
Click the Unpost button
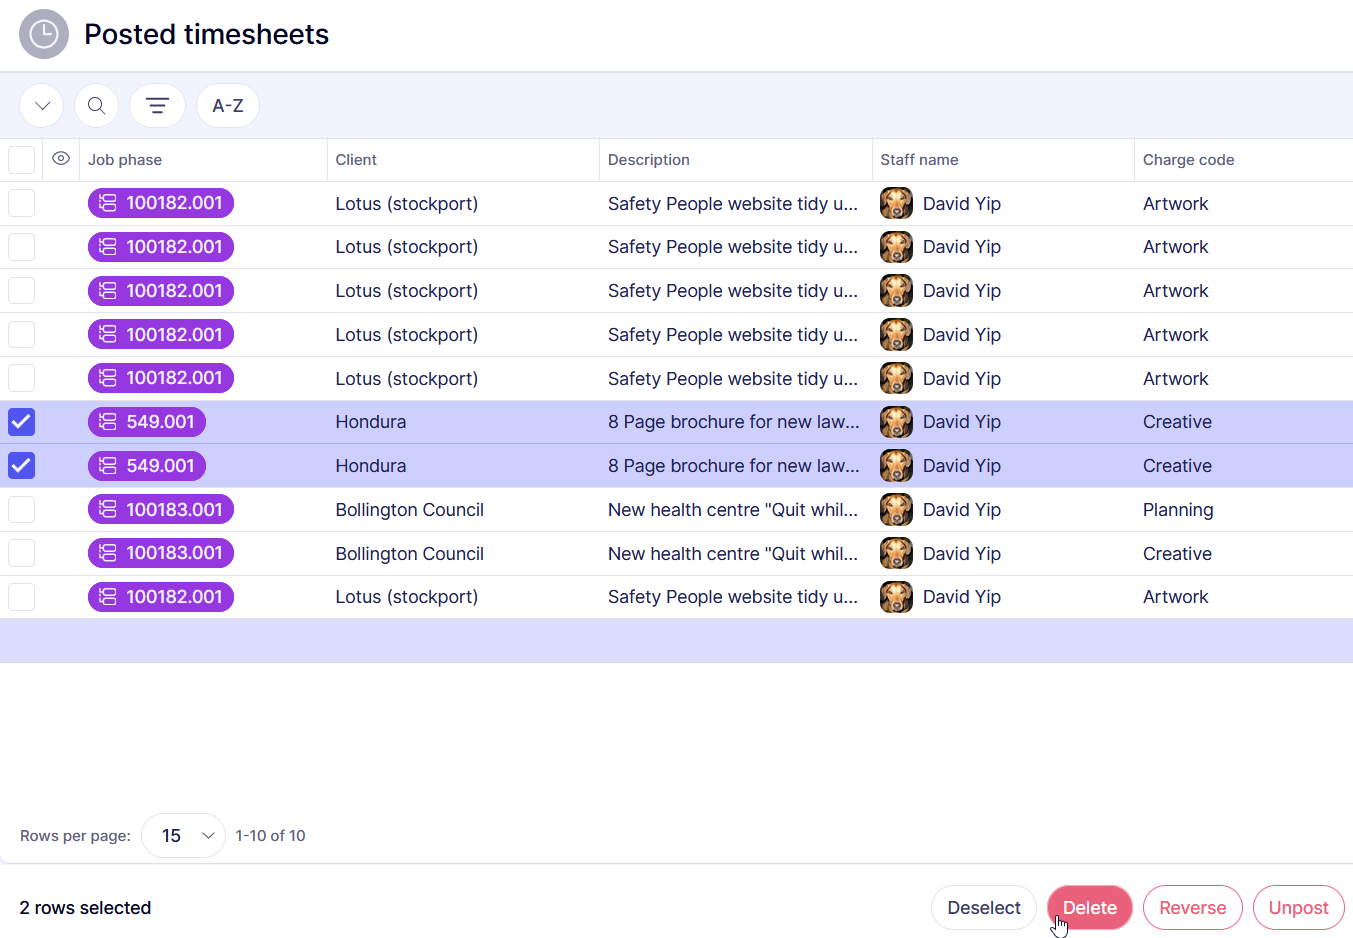(x=1298, y=908)
